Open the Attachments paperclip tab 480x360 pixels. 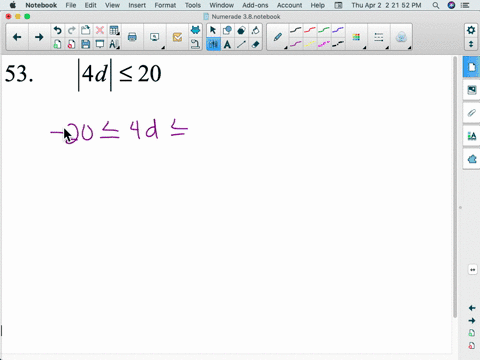tap(472, 113)
